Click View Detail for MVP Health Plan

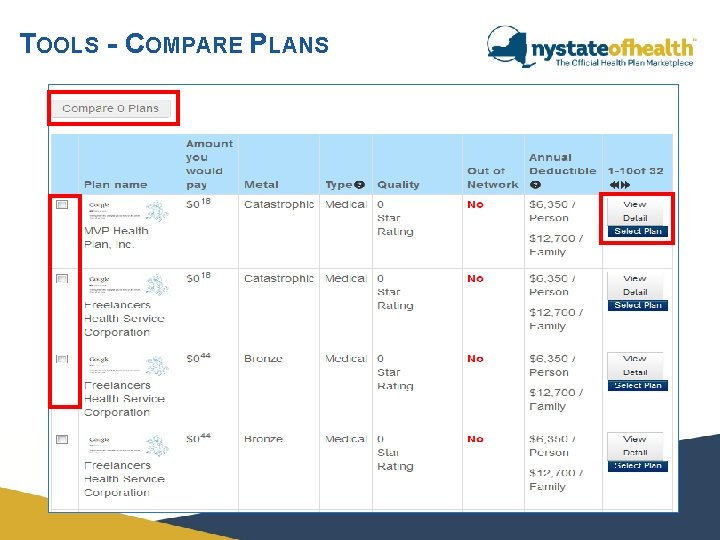tap(635, 211)
